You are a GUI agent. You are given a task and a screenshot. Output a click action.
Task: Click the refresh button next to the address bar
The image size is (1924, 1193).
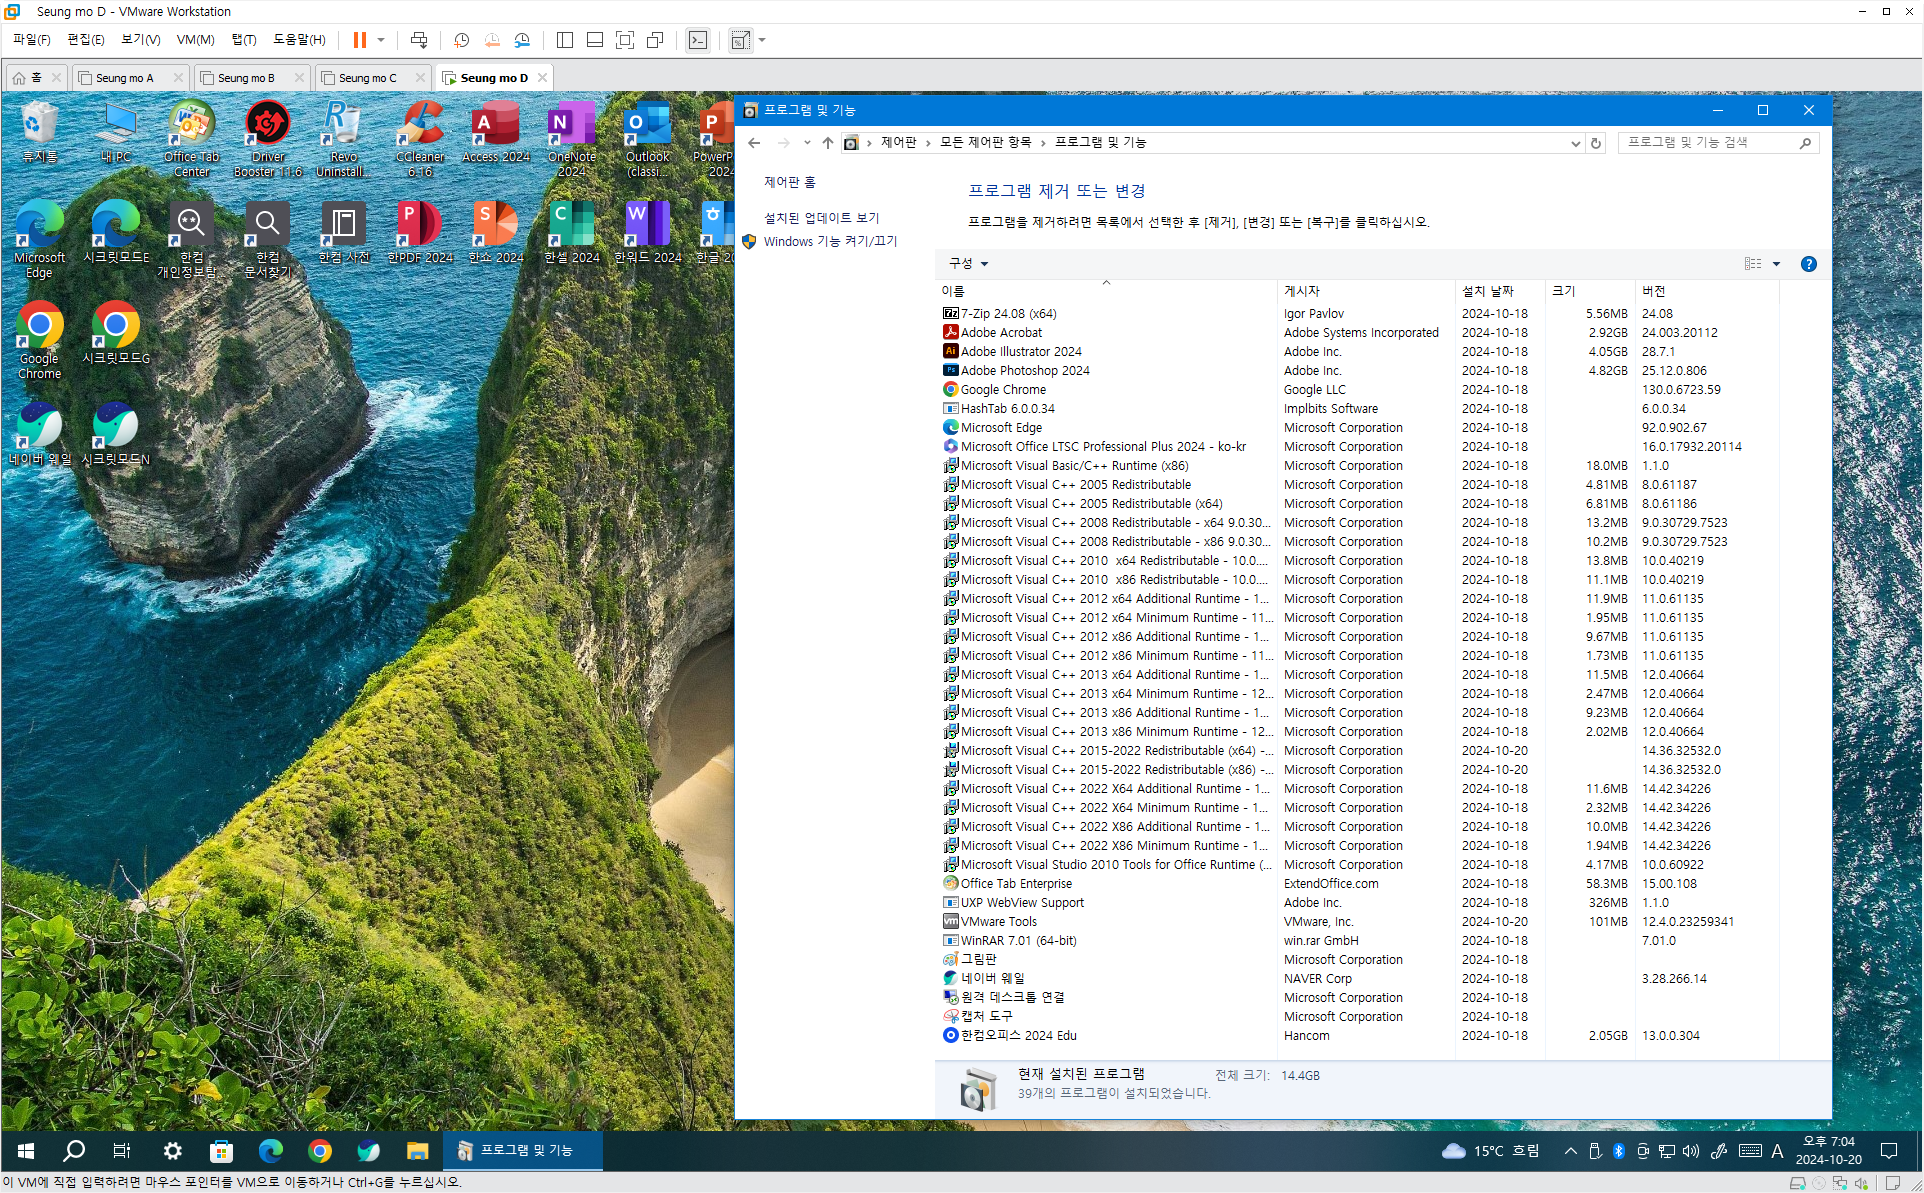[x=1596, y=143]
